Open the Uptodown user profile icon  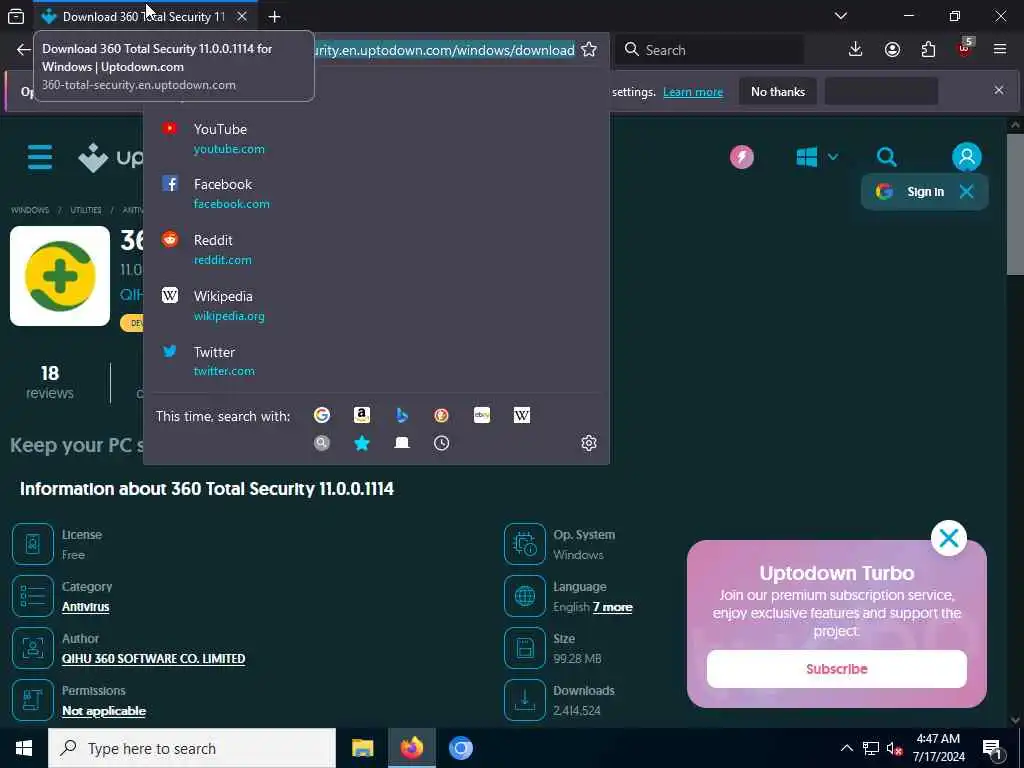click(x=967, y=157)
